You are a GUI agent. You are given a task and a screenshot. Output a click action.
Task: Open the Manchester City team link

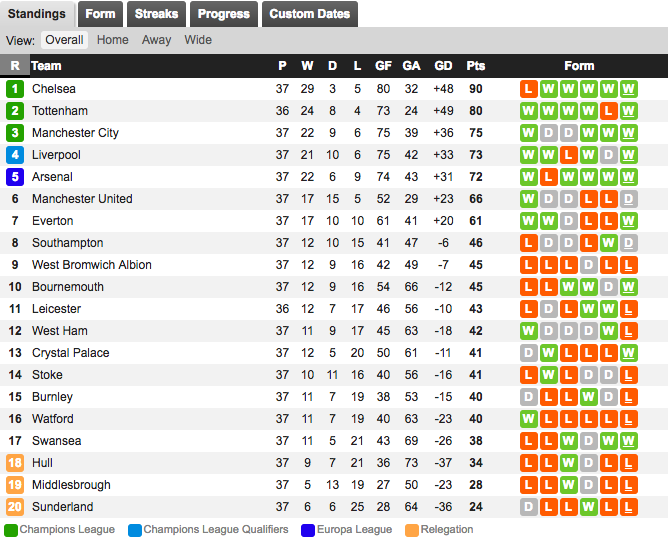tap(75, 133)
